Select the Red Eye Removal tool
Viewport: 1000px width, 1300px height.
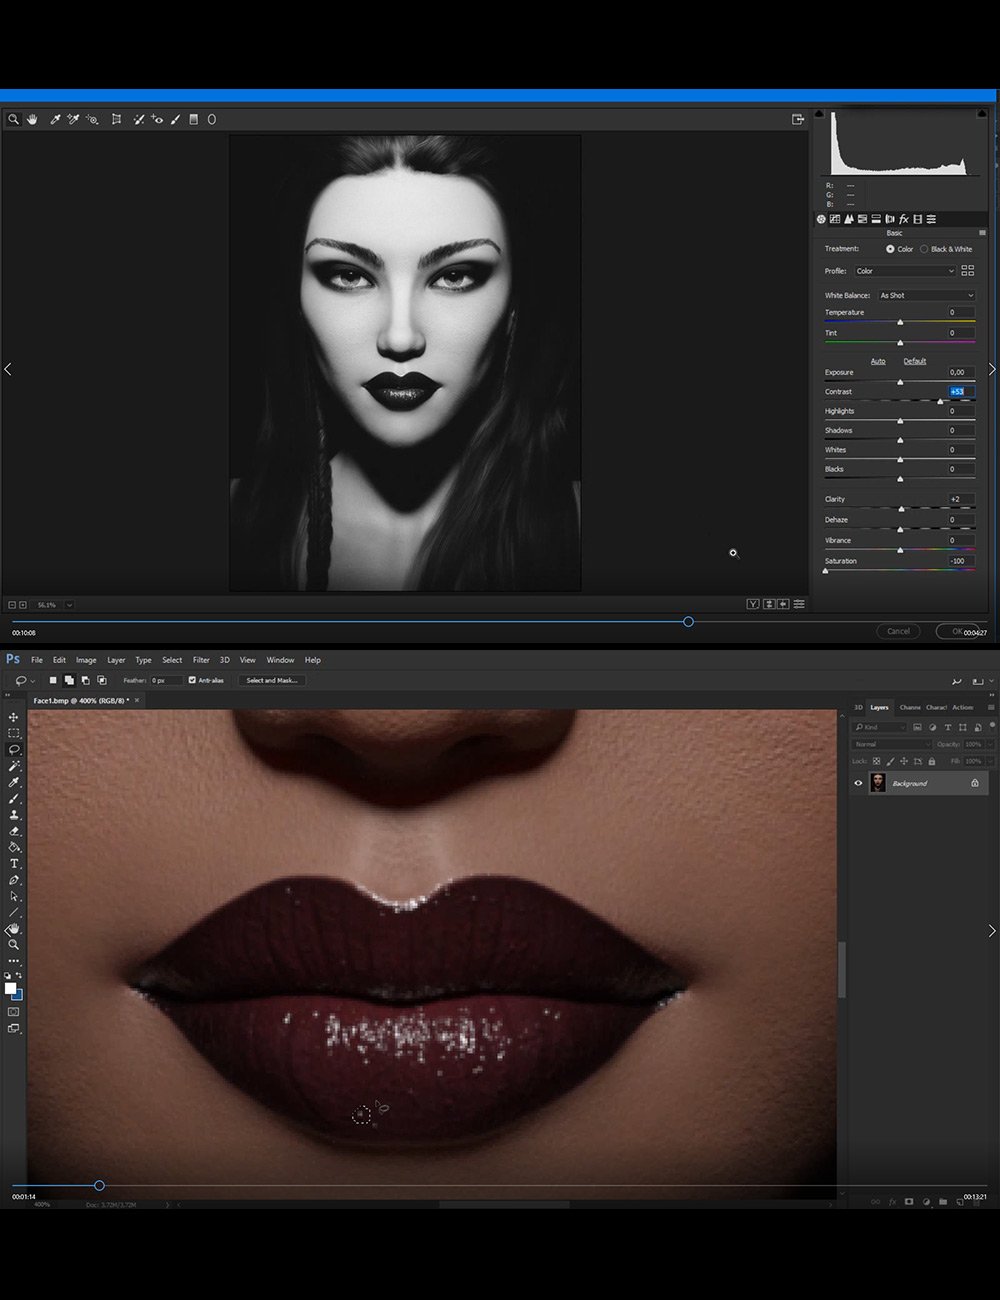click(156, 119)
